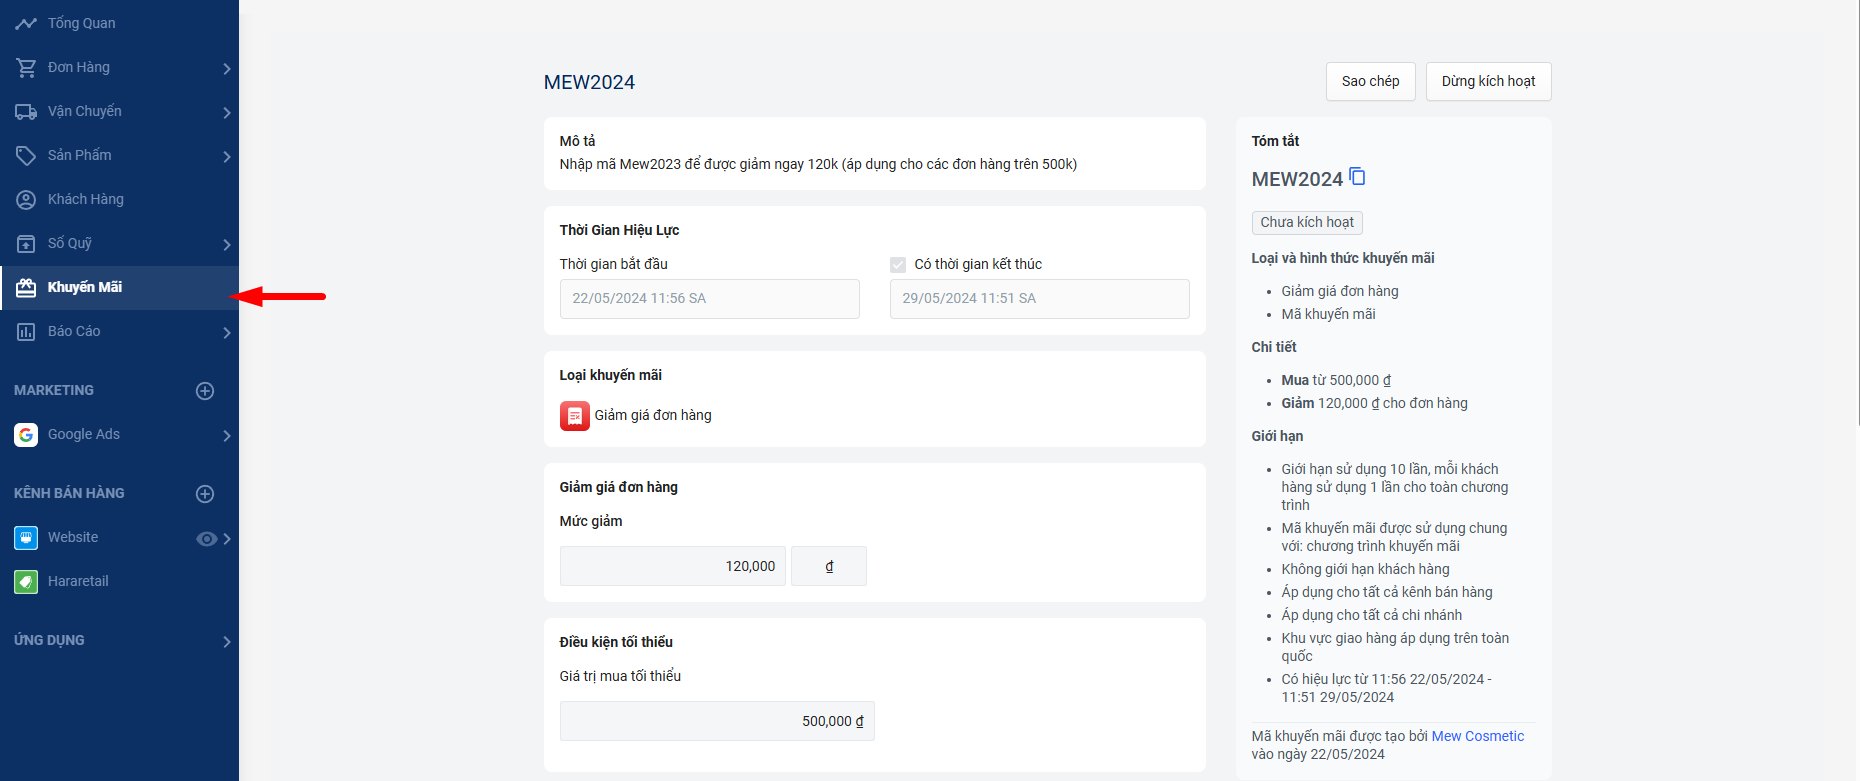
Task: Open the Mew Cosmetic creator link
Action: pos(1478,736)
